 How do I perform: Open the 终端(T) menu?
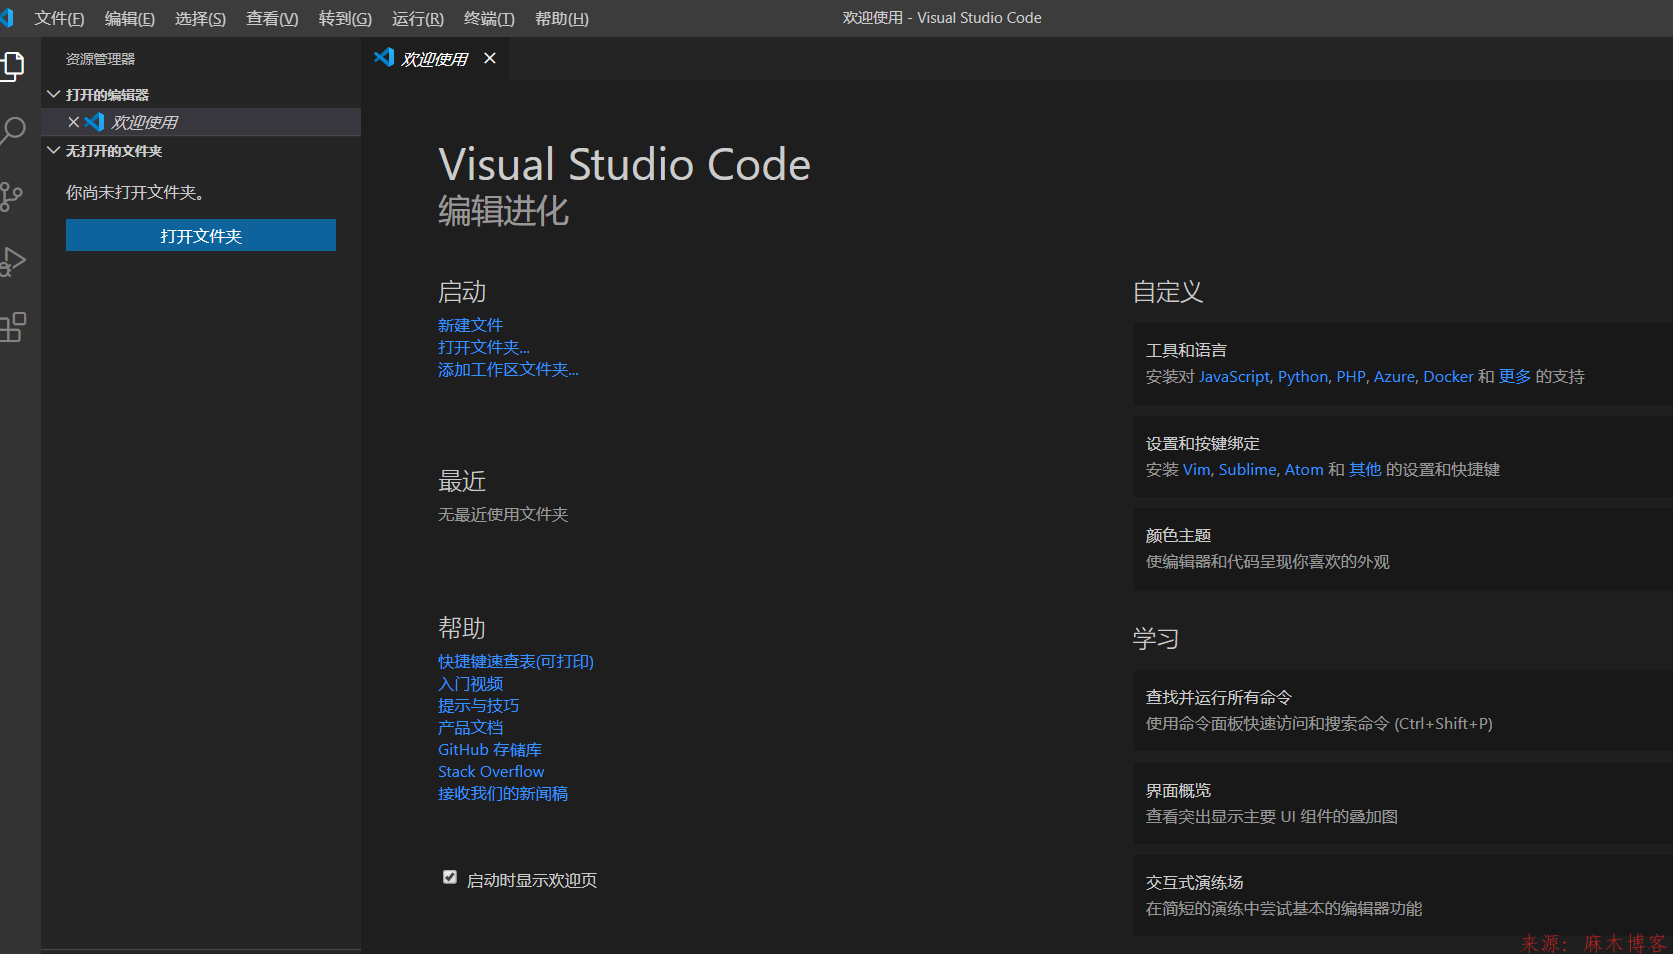(x=488, y=18)
